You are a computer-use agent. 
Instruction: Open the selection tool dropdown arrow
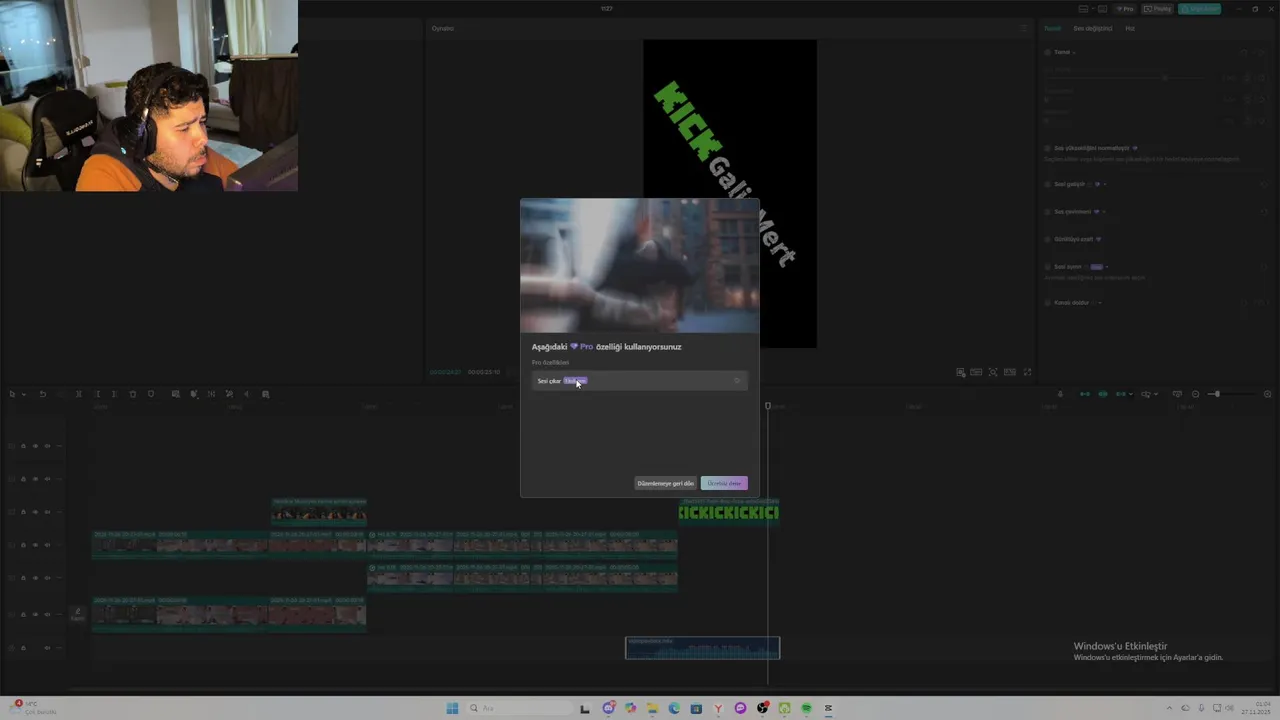pos(23,394)
